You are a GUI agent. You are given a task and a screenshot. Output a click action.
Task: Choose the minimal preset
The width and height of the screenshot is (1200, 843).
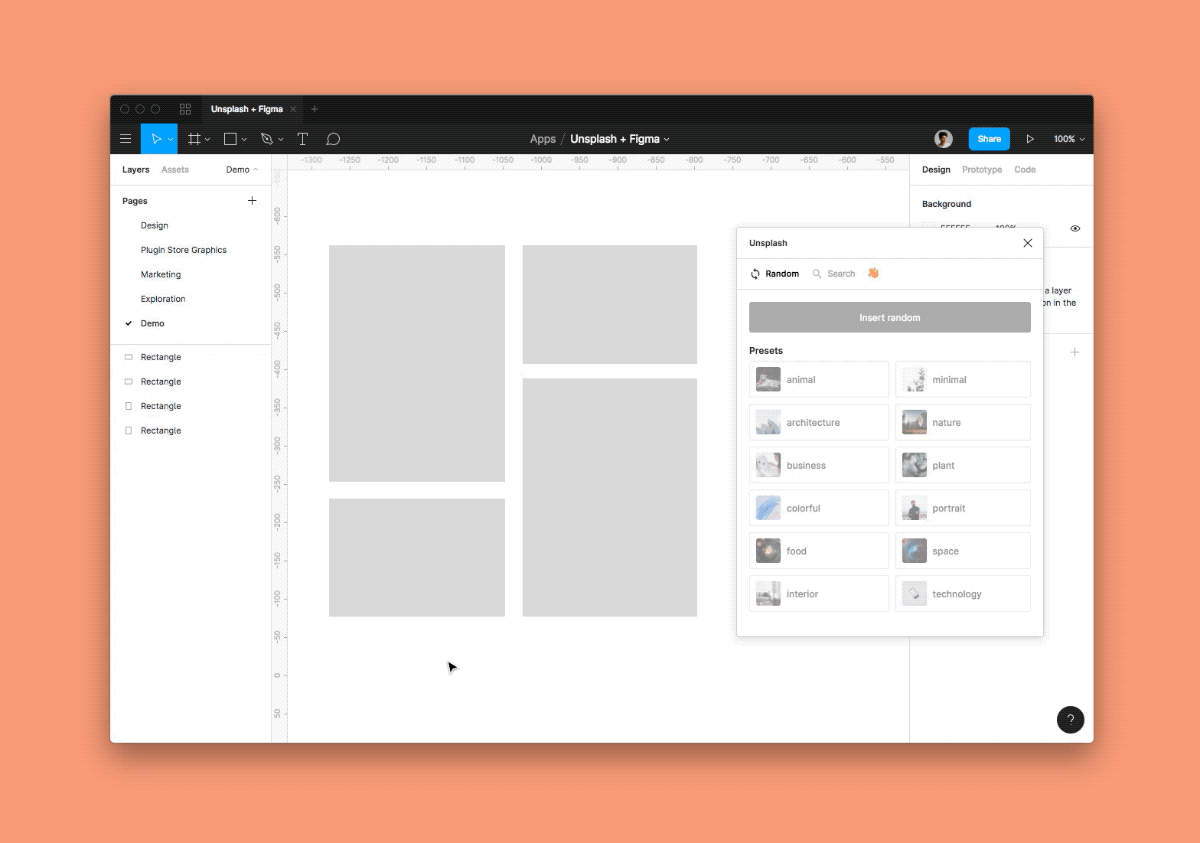(x=963, y=380)
